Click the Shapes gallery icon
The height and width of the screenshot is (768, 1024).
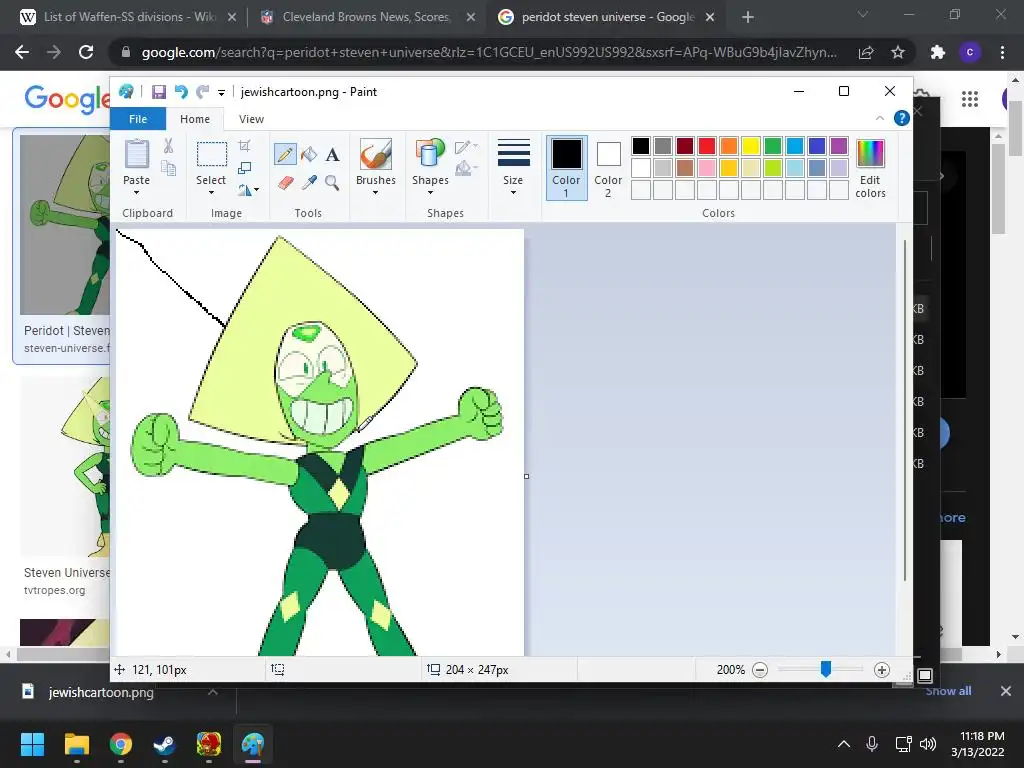point(430,154)
